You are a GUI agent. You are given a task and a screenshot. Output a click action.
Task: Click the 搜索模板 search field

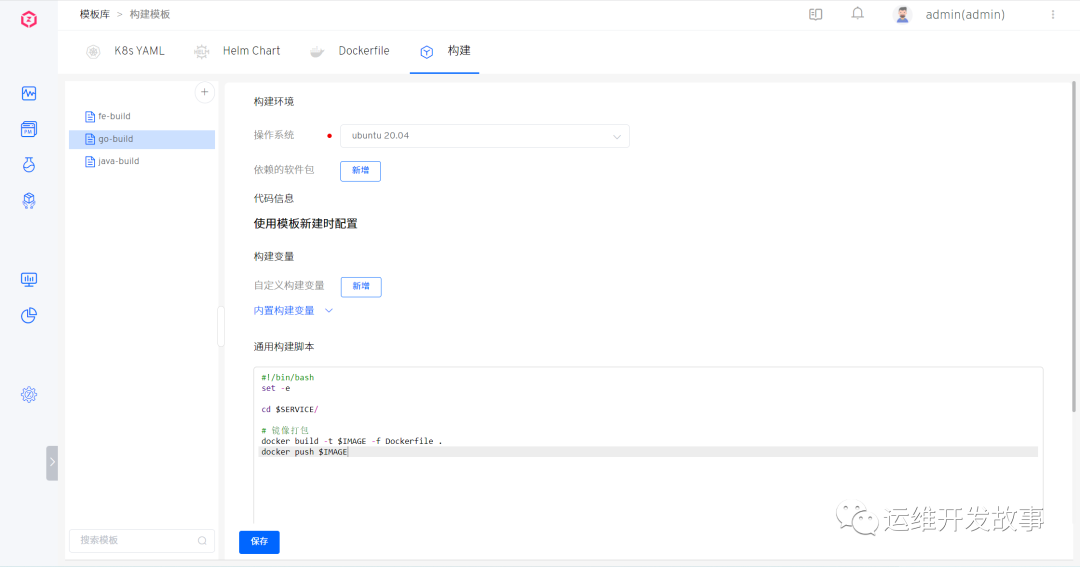pyautogui.click(x=142, y=541)
